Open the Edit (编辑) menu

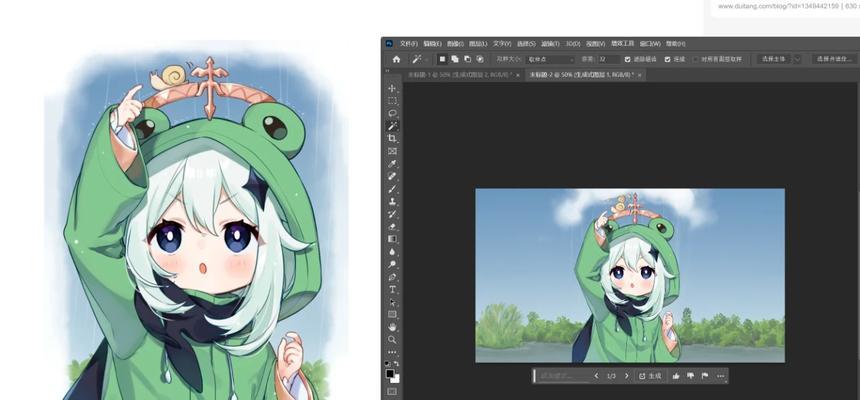pos(432,44)
